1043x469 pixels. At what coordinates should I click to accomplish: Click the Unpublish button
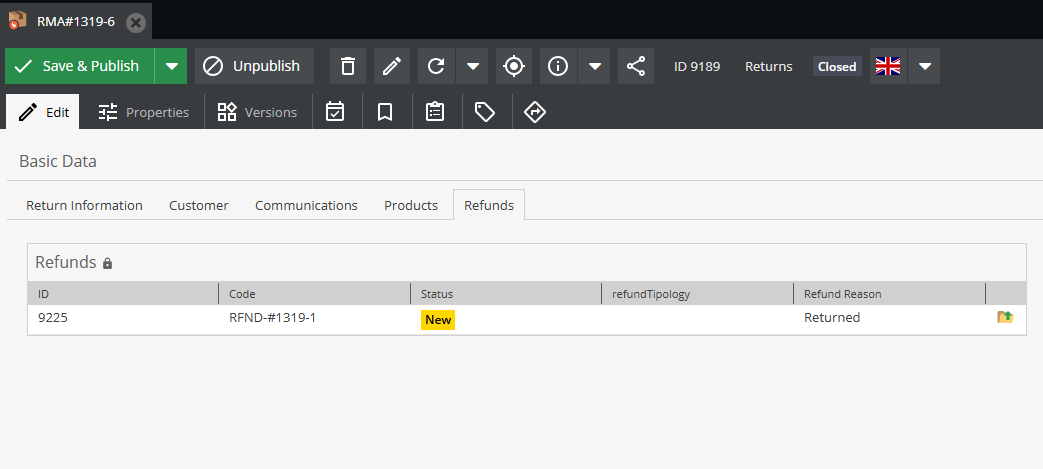coord(254,66)
